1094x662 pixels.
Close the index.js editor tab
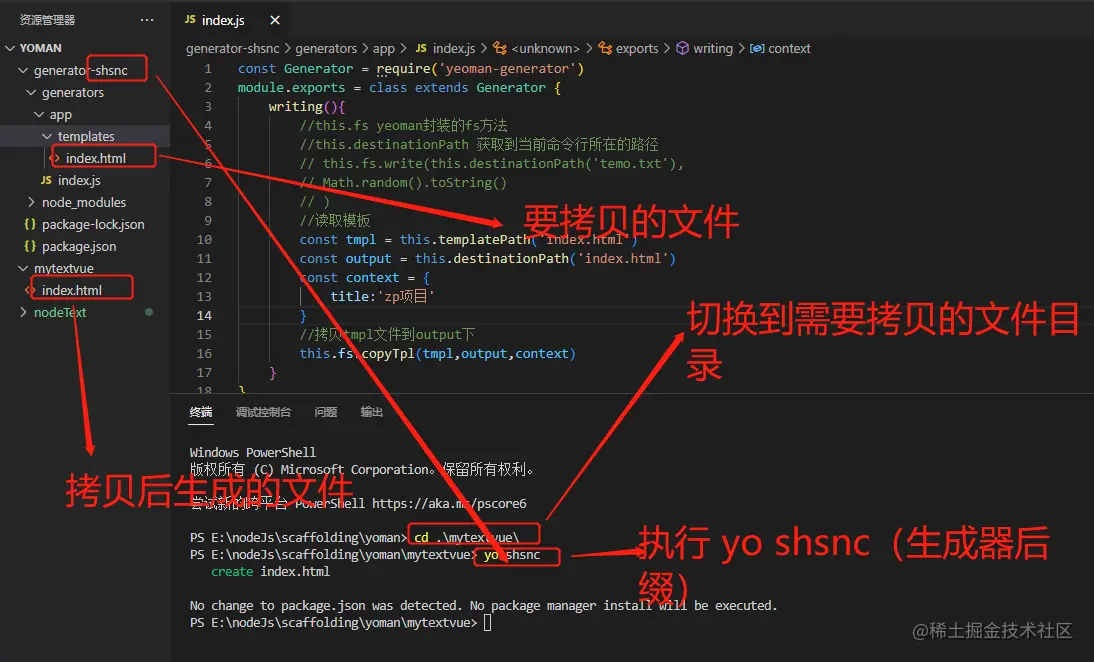275,20
